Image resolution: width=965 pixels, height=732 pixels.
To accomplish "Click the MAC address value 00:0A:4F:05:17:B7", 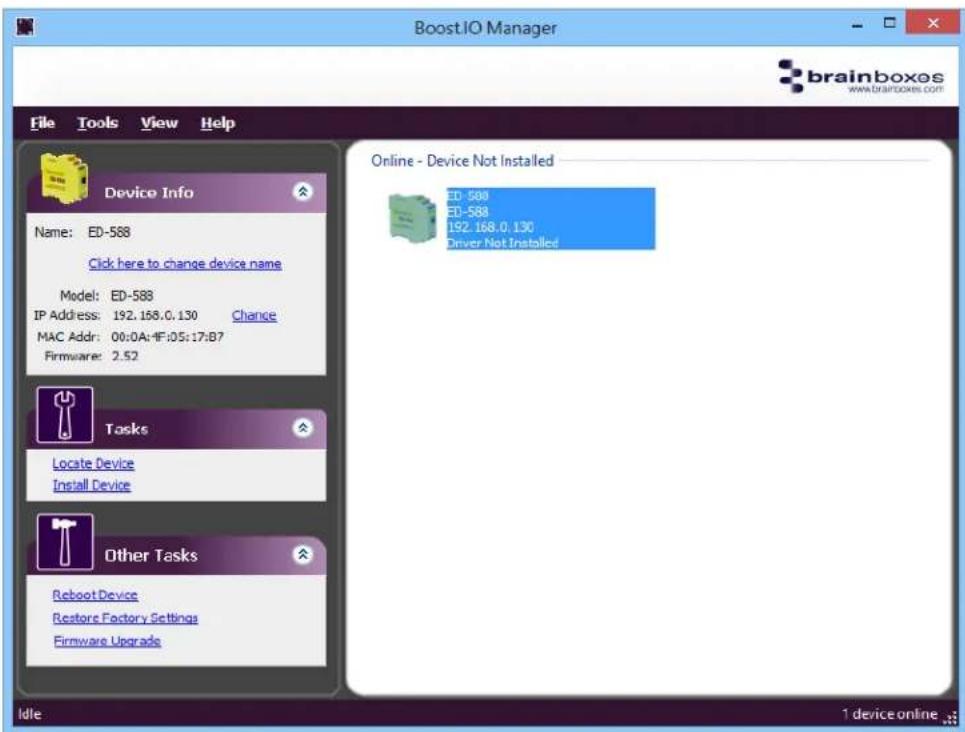I will (167, 337).
